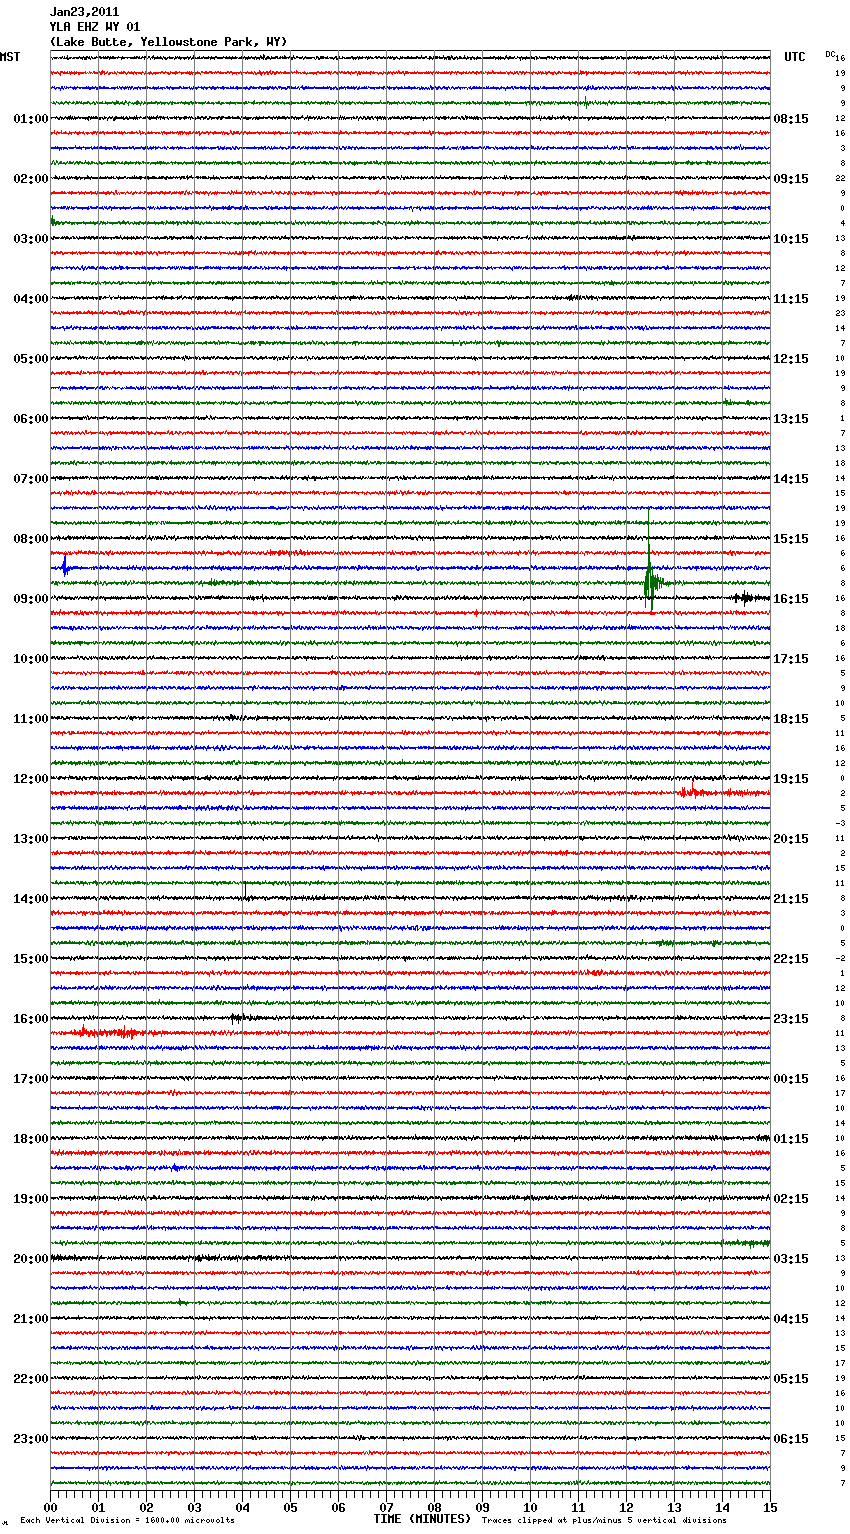Click the 18:15 UTC time label
Viewport: 850px width, 1534px height.
(x=791, y=719)
